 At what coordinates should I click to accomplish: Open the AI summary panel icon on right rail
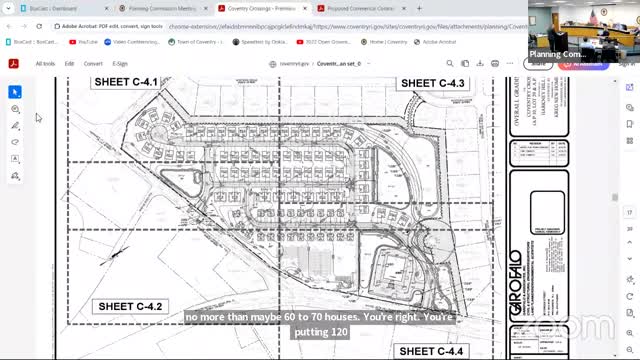pos(629,87)
